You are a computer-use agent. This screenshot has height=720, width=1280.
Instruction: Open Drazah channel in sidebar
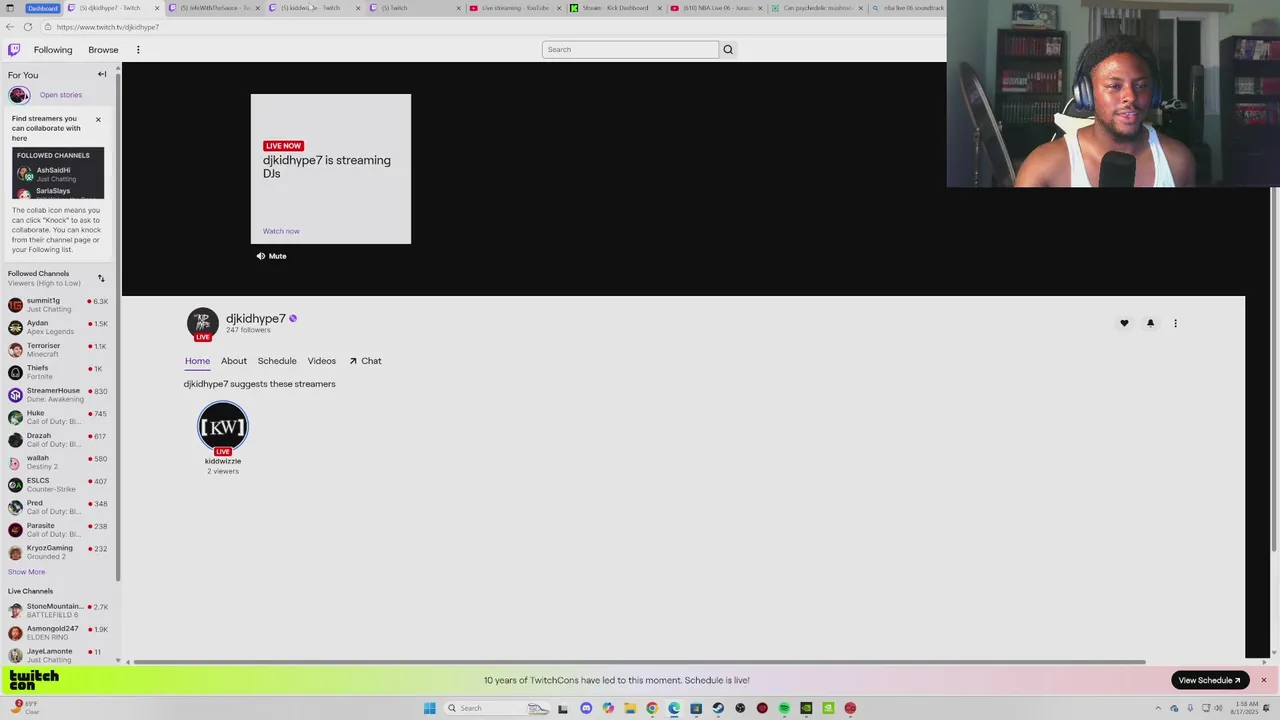[58, 439]
